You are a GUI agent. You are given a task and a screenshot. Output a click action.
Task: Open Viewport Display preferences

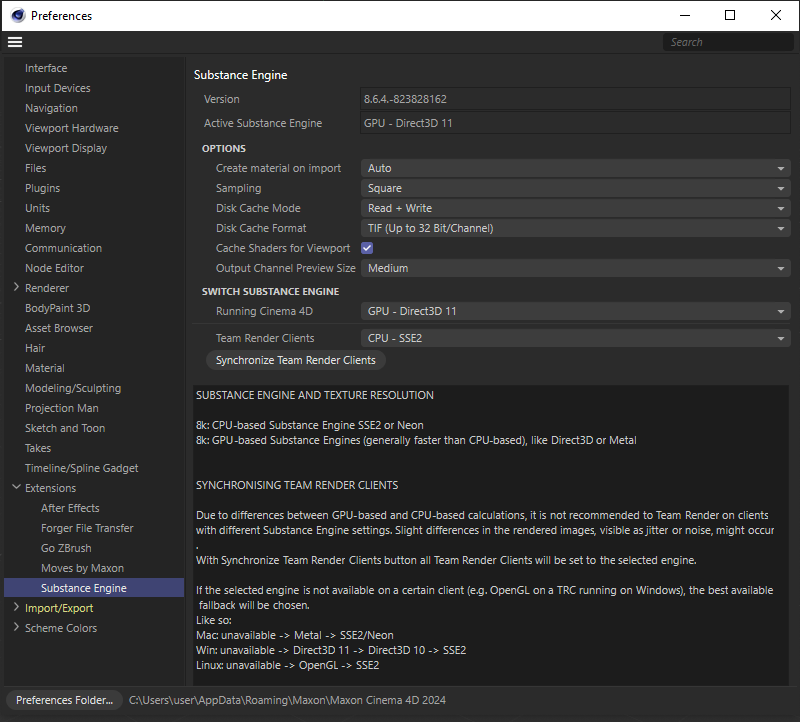pos(66,148)
